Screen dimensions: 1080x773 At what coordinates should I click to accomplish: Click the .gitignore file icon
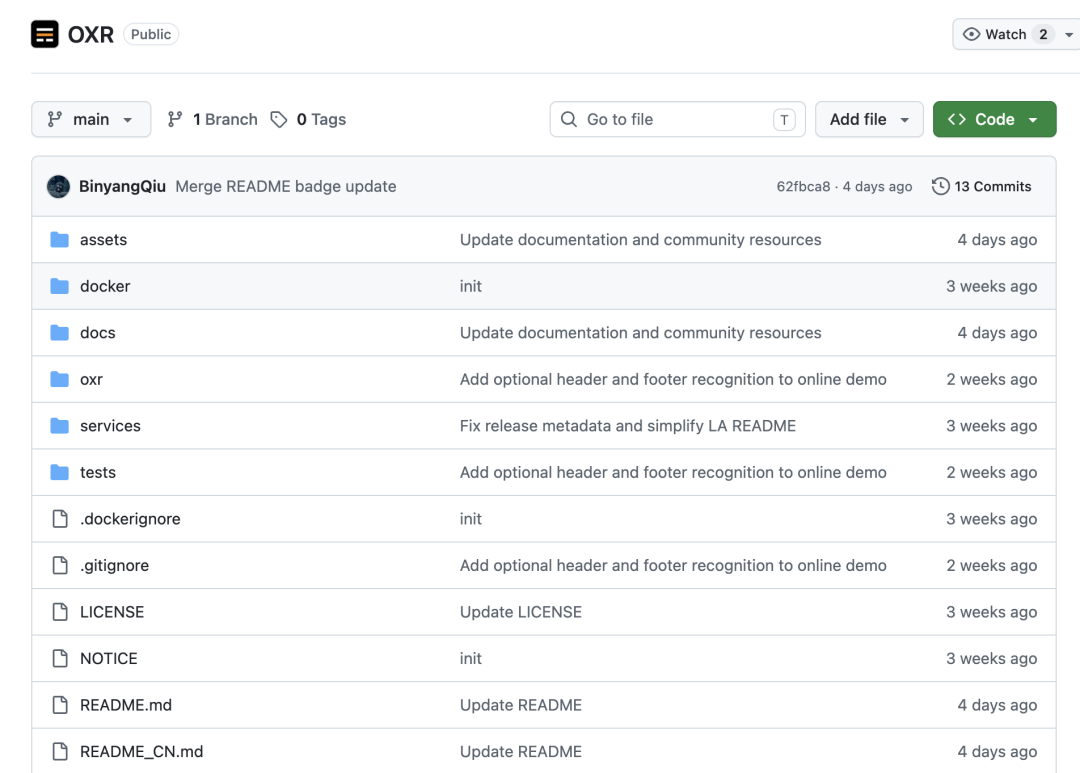60,565
